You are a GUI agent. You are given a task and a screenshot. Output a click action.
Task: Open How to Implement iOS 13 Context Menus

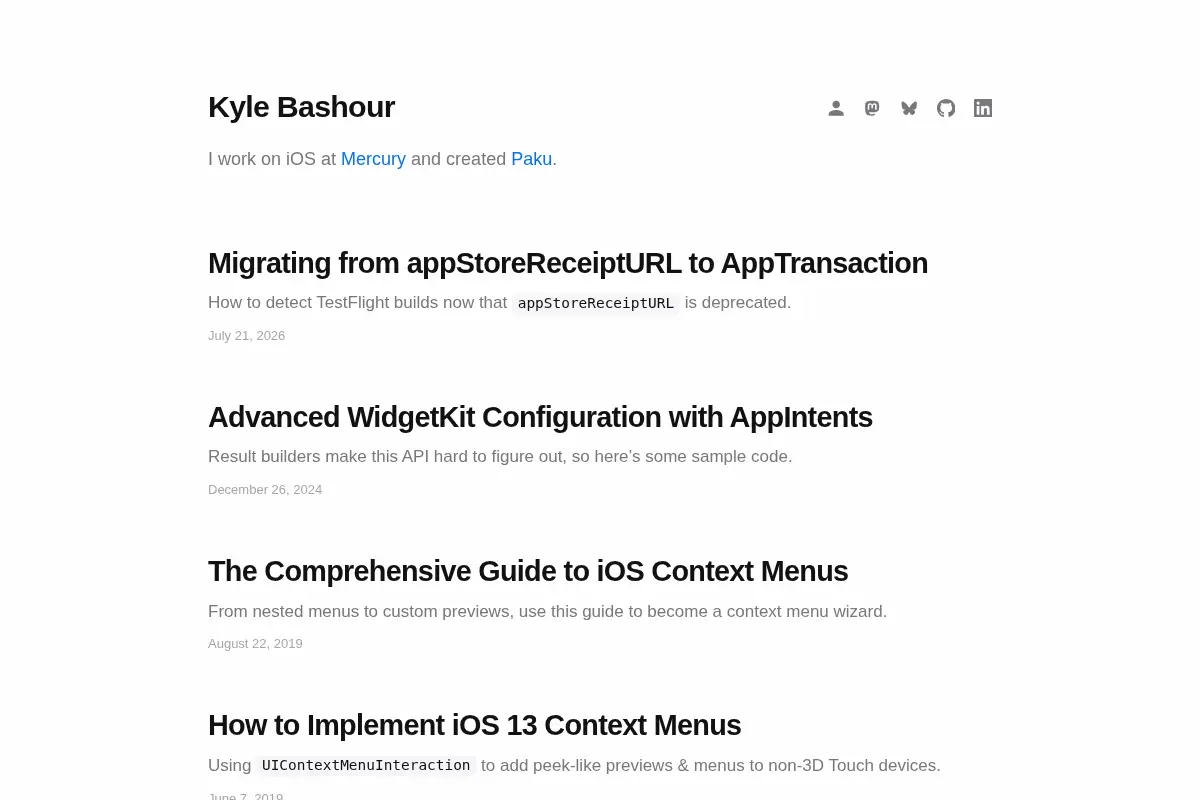pos(474,725)
